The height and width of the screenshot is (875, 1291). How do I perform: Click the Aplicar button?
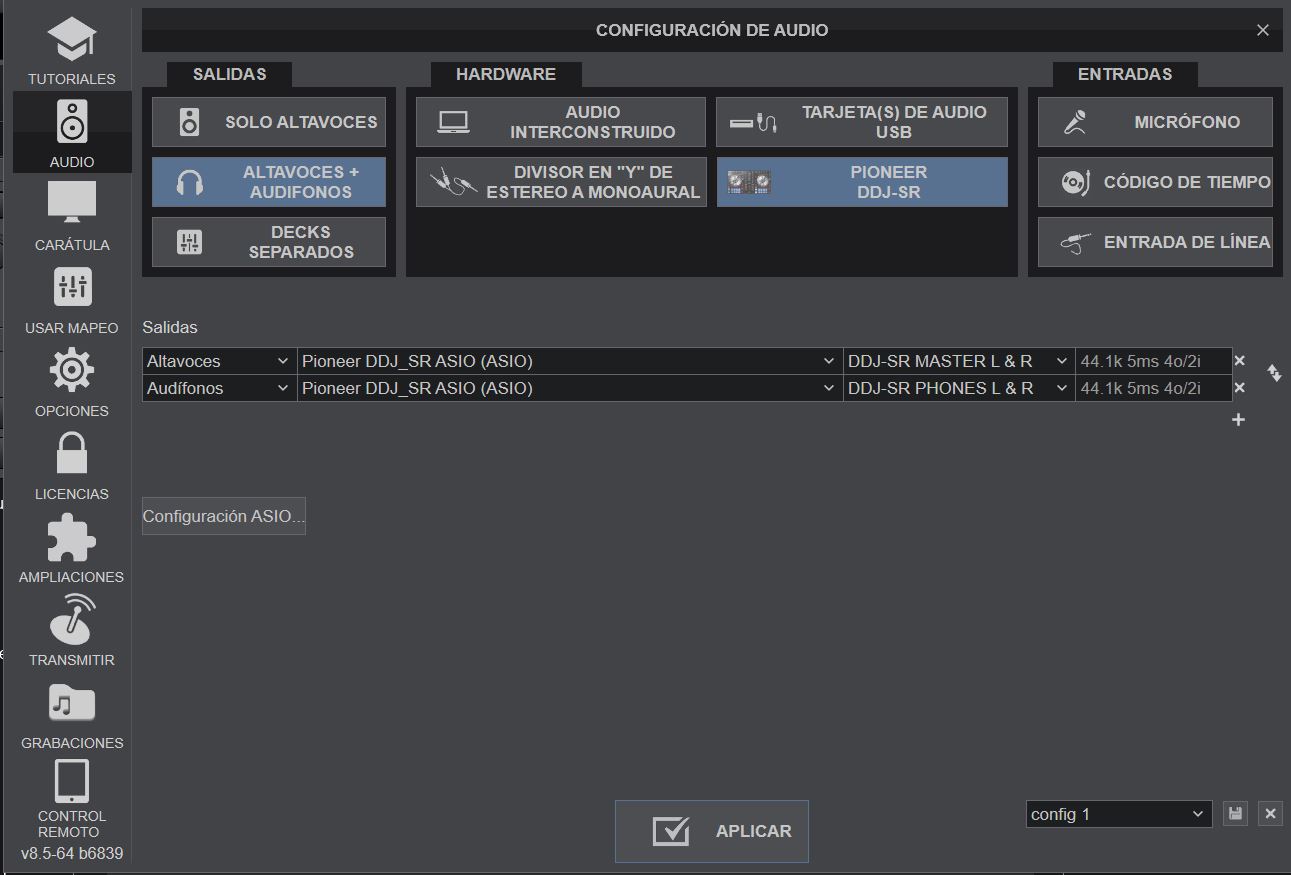coord(712,831)
